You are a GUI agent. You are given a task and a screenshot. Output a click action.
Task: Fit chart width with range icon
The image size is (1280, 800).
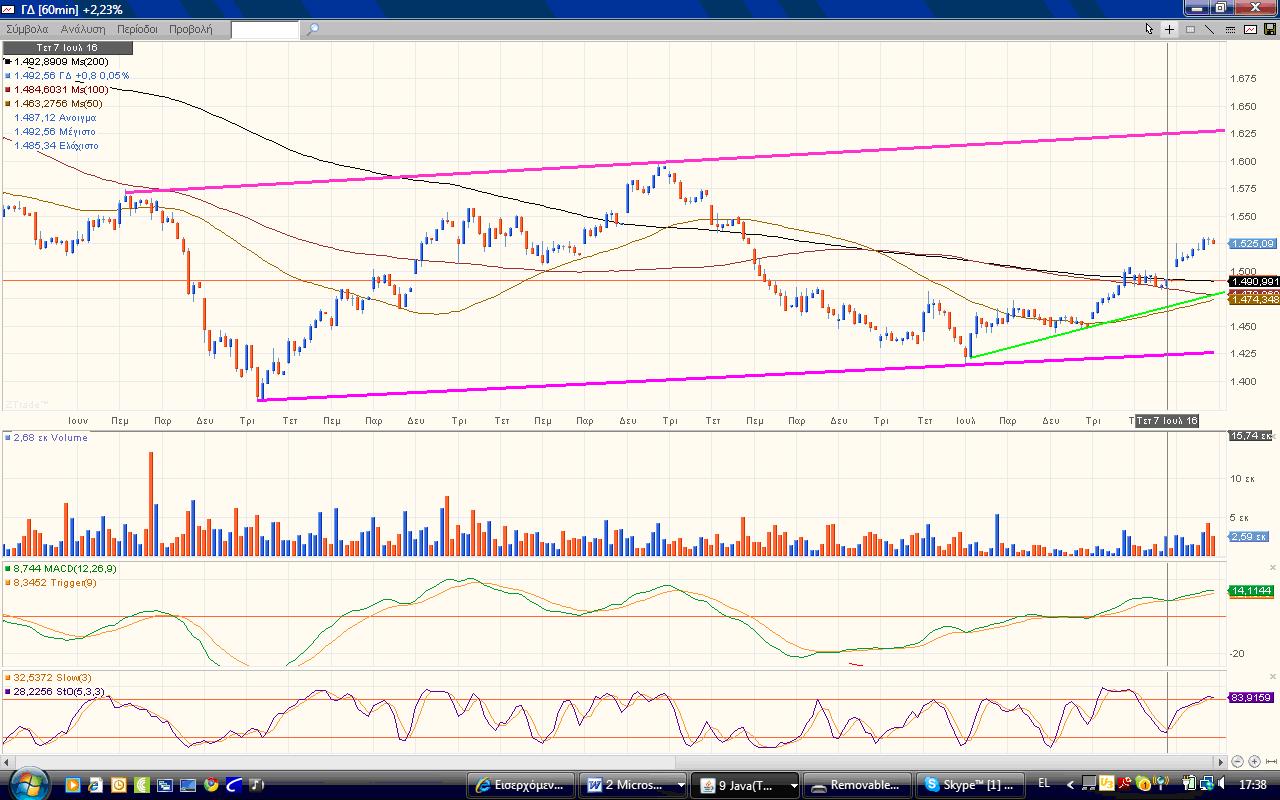click(x=1271, y=761)
